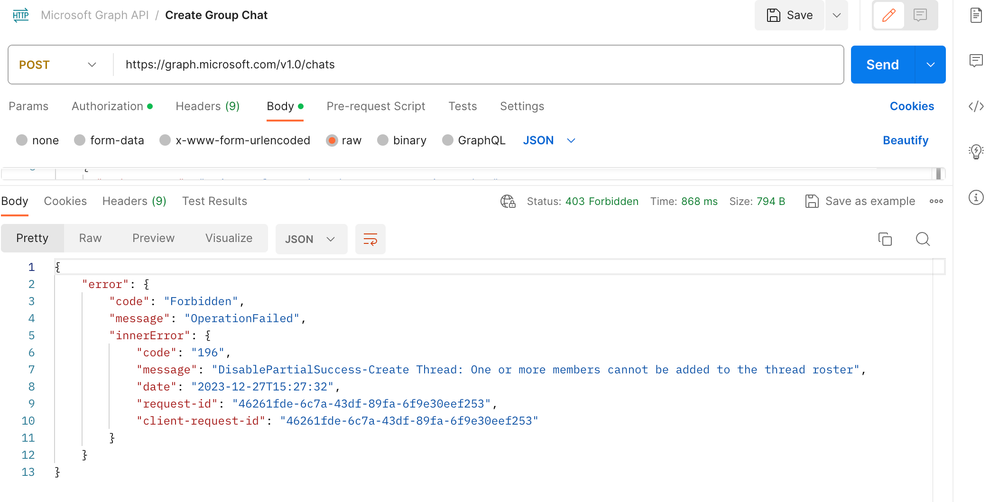Switch response view to Visualize
Viewport: 999px width, 502px height.
pyautogui.click(x=229, y=238)
